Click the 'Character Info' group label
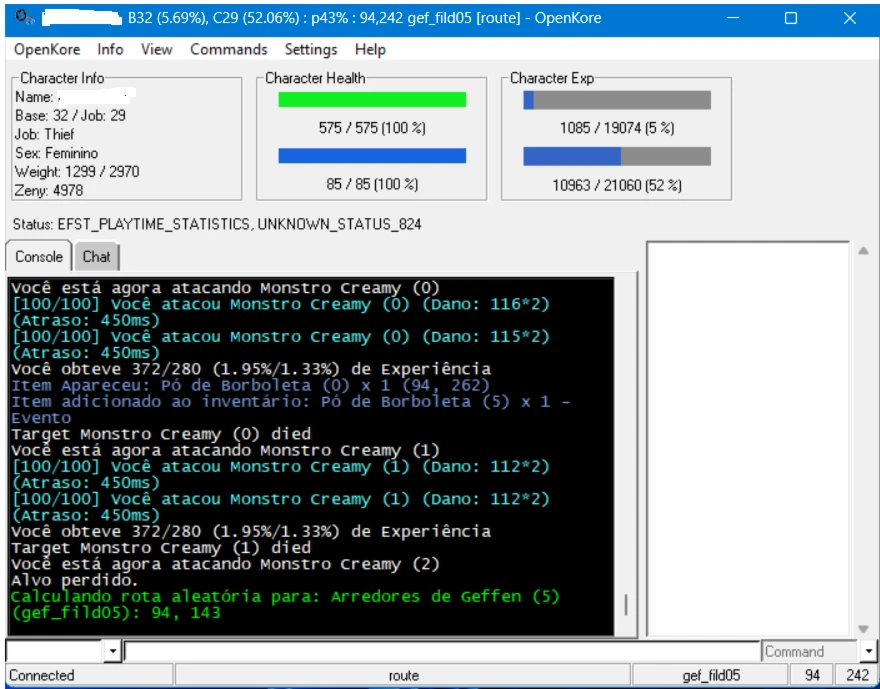Viewport: 880px width, 689px height. (62, 78)
